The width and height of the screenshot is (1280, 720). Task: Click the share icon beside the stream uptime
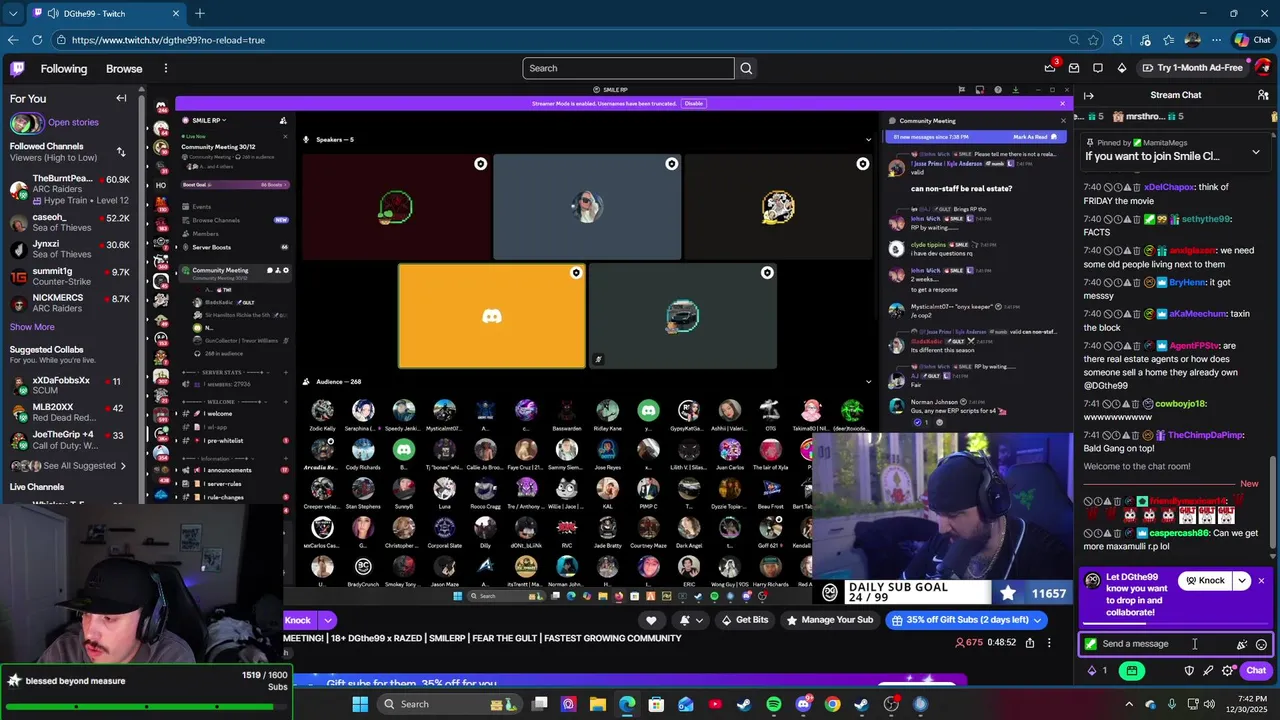(x=1029, y=643)
